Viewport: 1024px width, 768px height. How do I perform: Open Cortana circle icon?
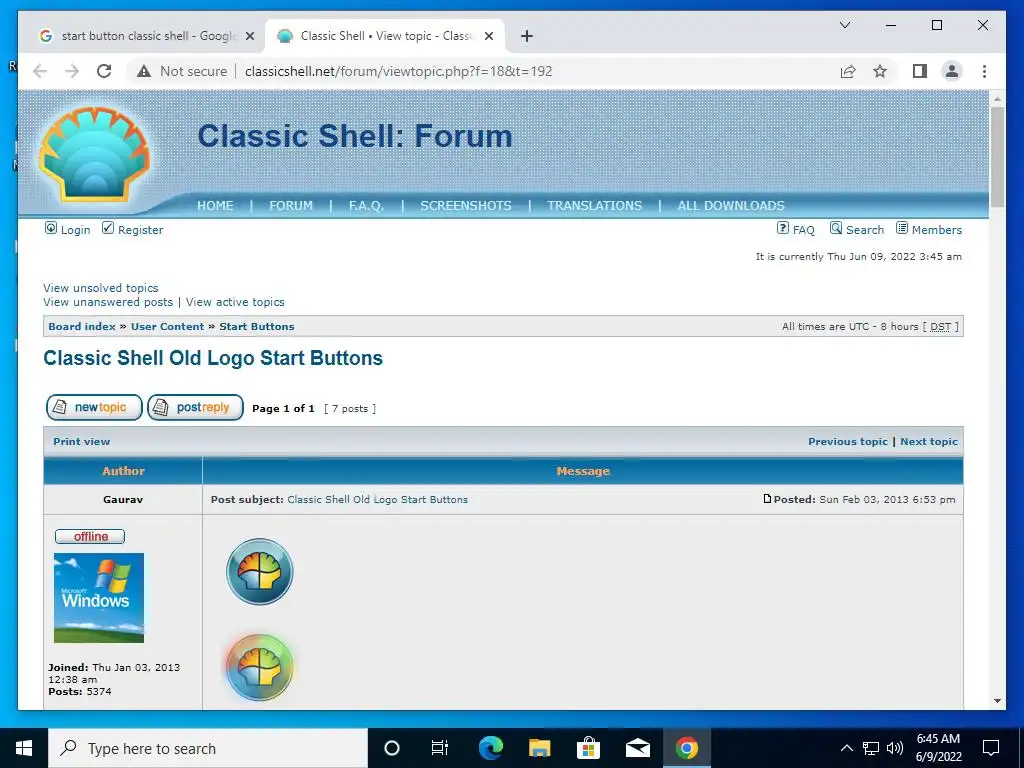click(x=391, y=748)
